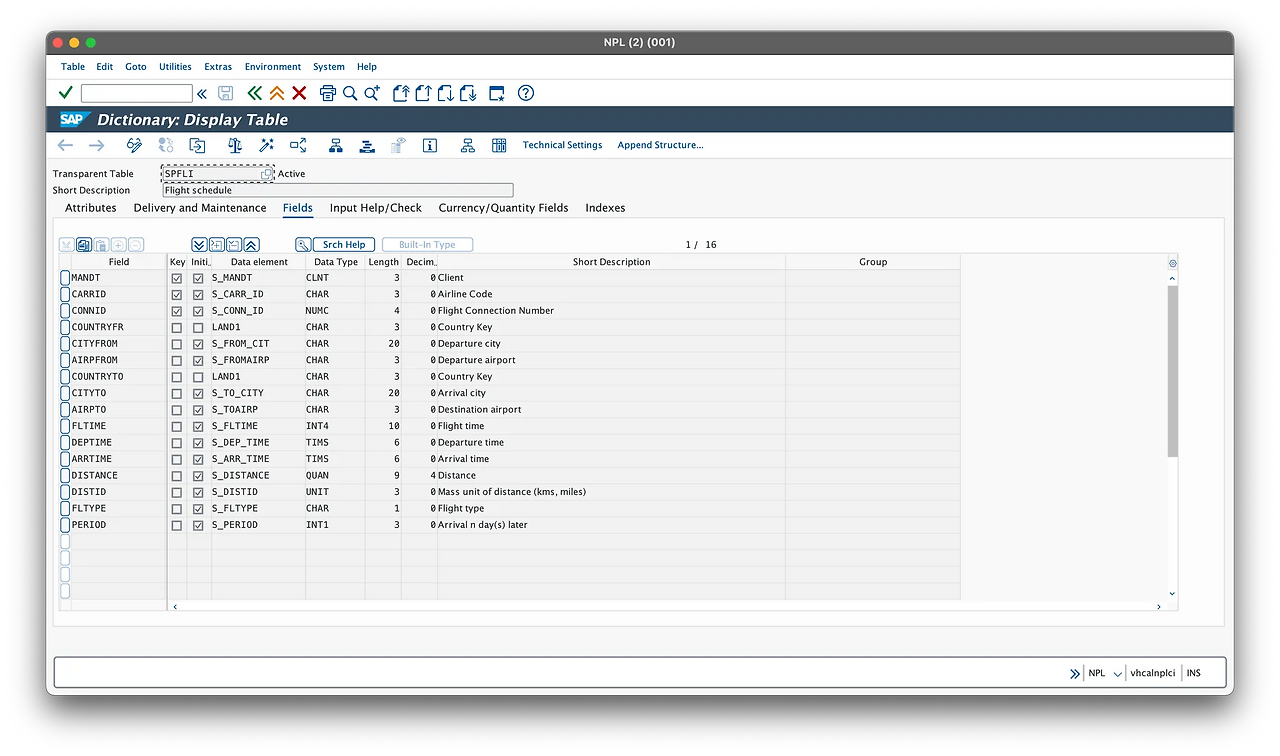1280x756 pixels.
Task: Expand status bar system info arrows
Action: [1075, 673]
